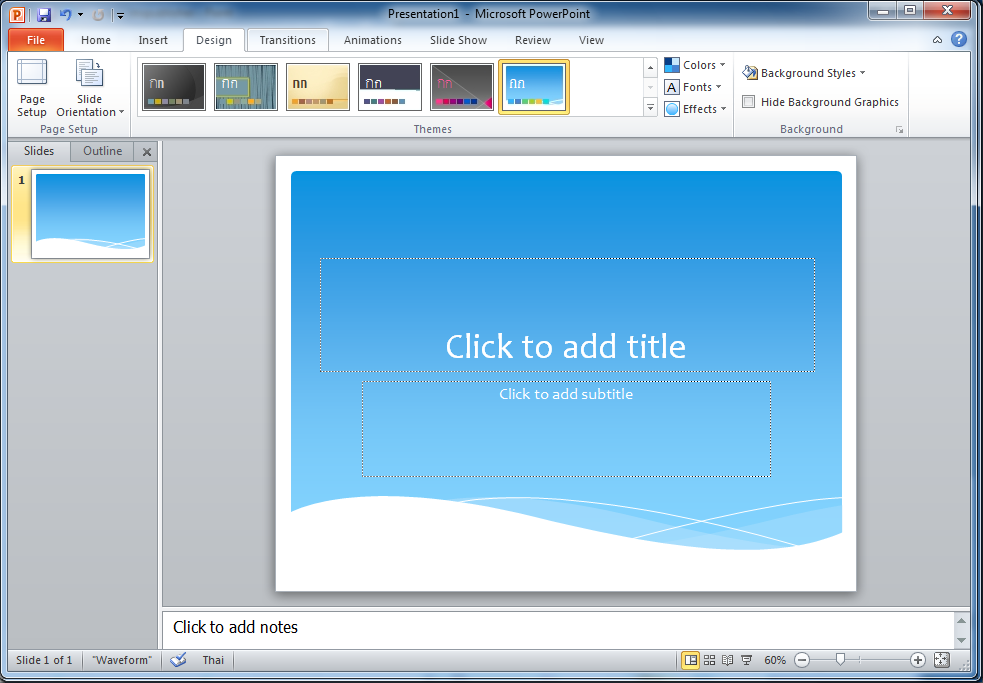983x683 pixels.
Task: Click the Zoom in plus button
Action: click(x=918, y=660)
